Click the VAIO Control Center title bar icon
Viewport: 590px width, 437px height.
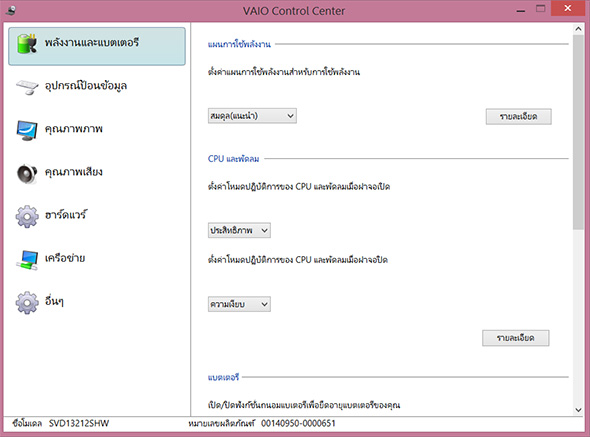pyautogui.click(x=11, y=10)
